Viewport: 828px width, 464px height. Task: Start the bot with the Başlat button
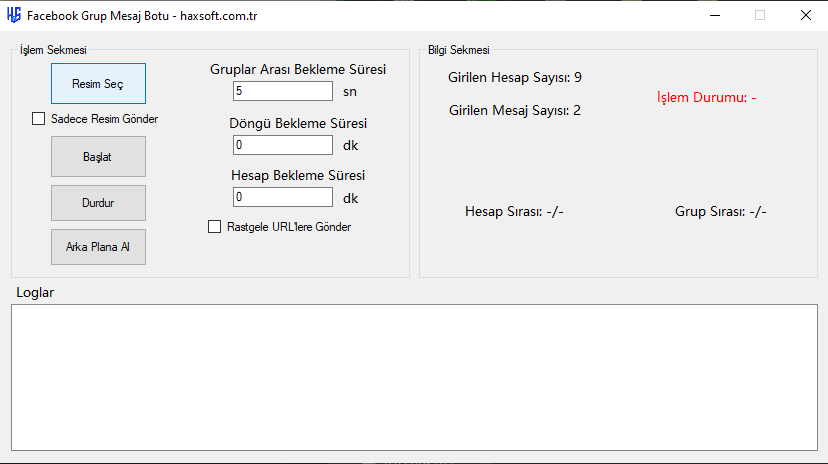tap(98, 157)
